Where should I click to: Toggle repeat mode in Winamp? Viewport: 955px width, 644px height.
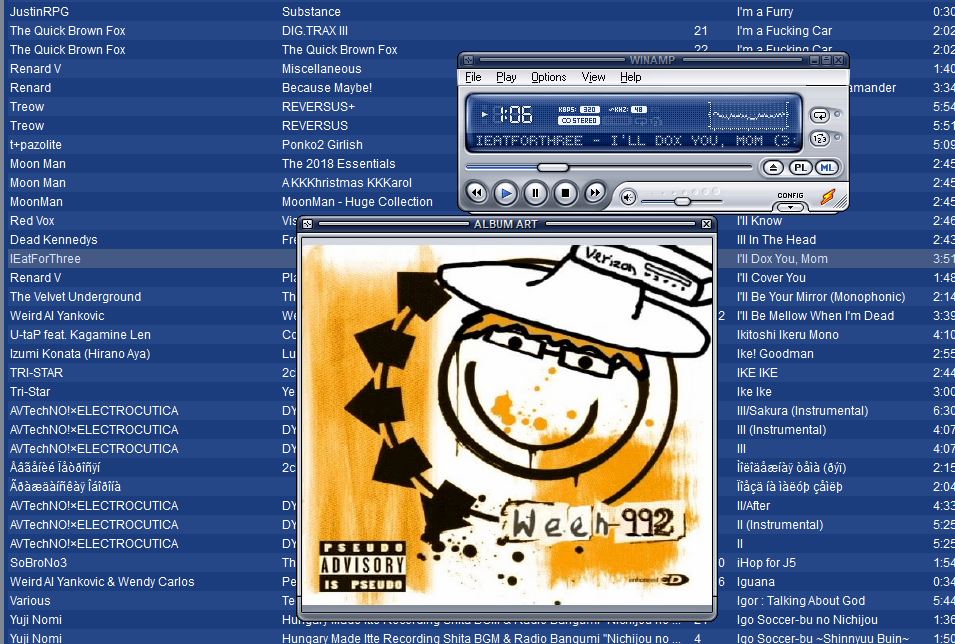820,115
